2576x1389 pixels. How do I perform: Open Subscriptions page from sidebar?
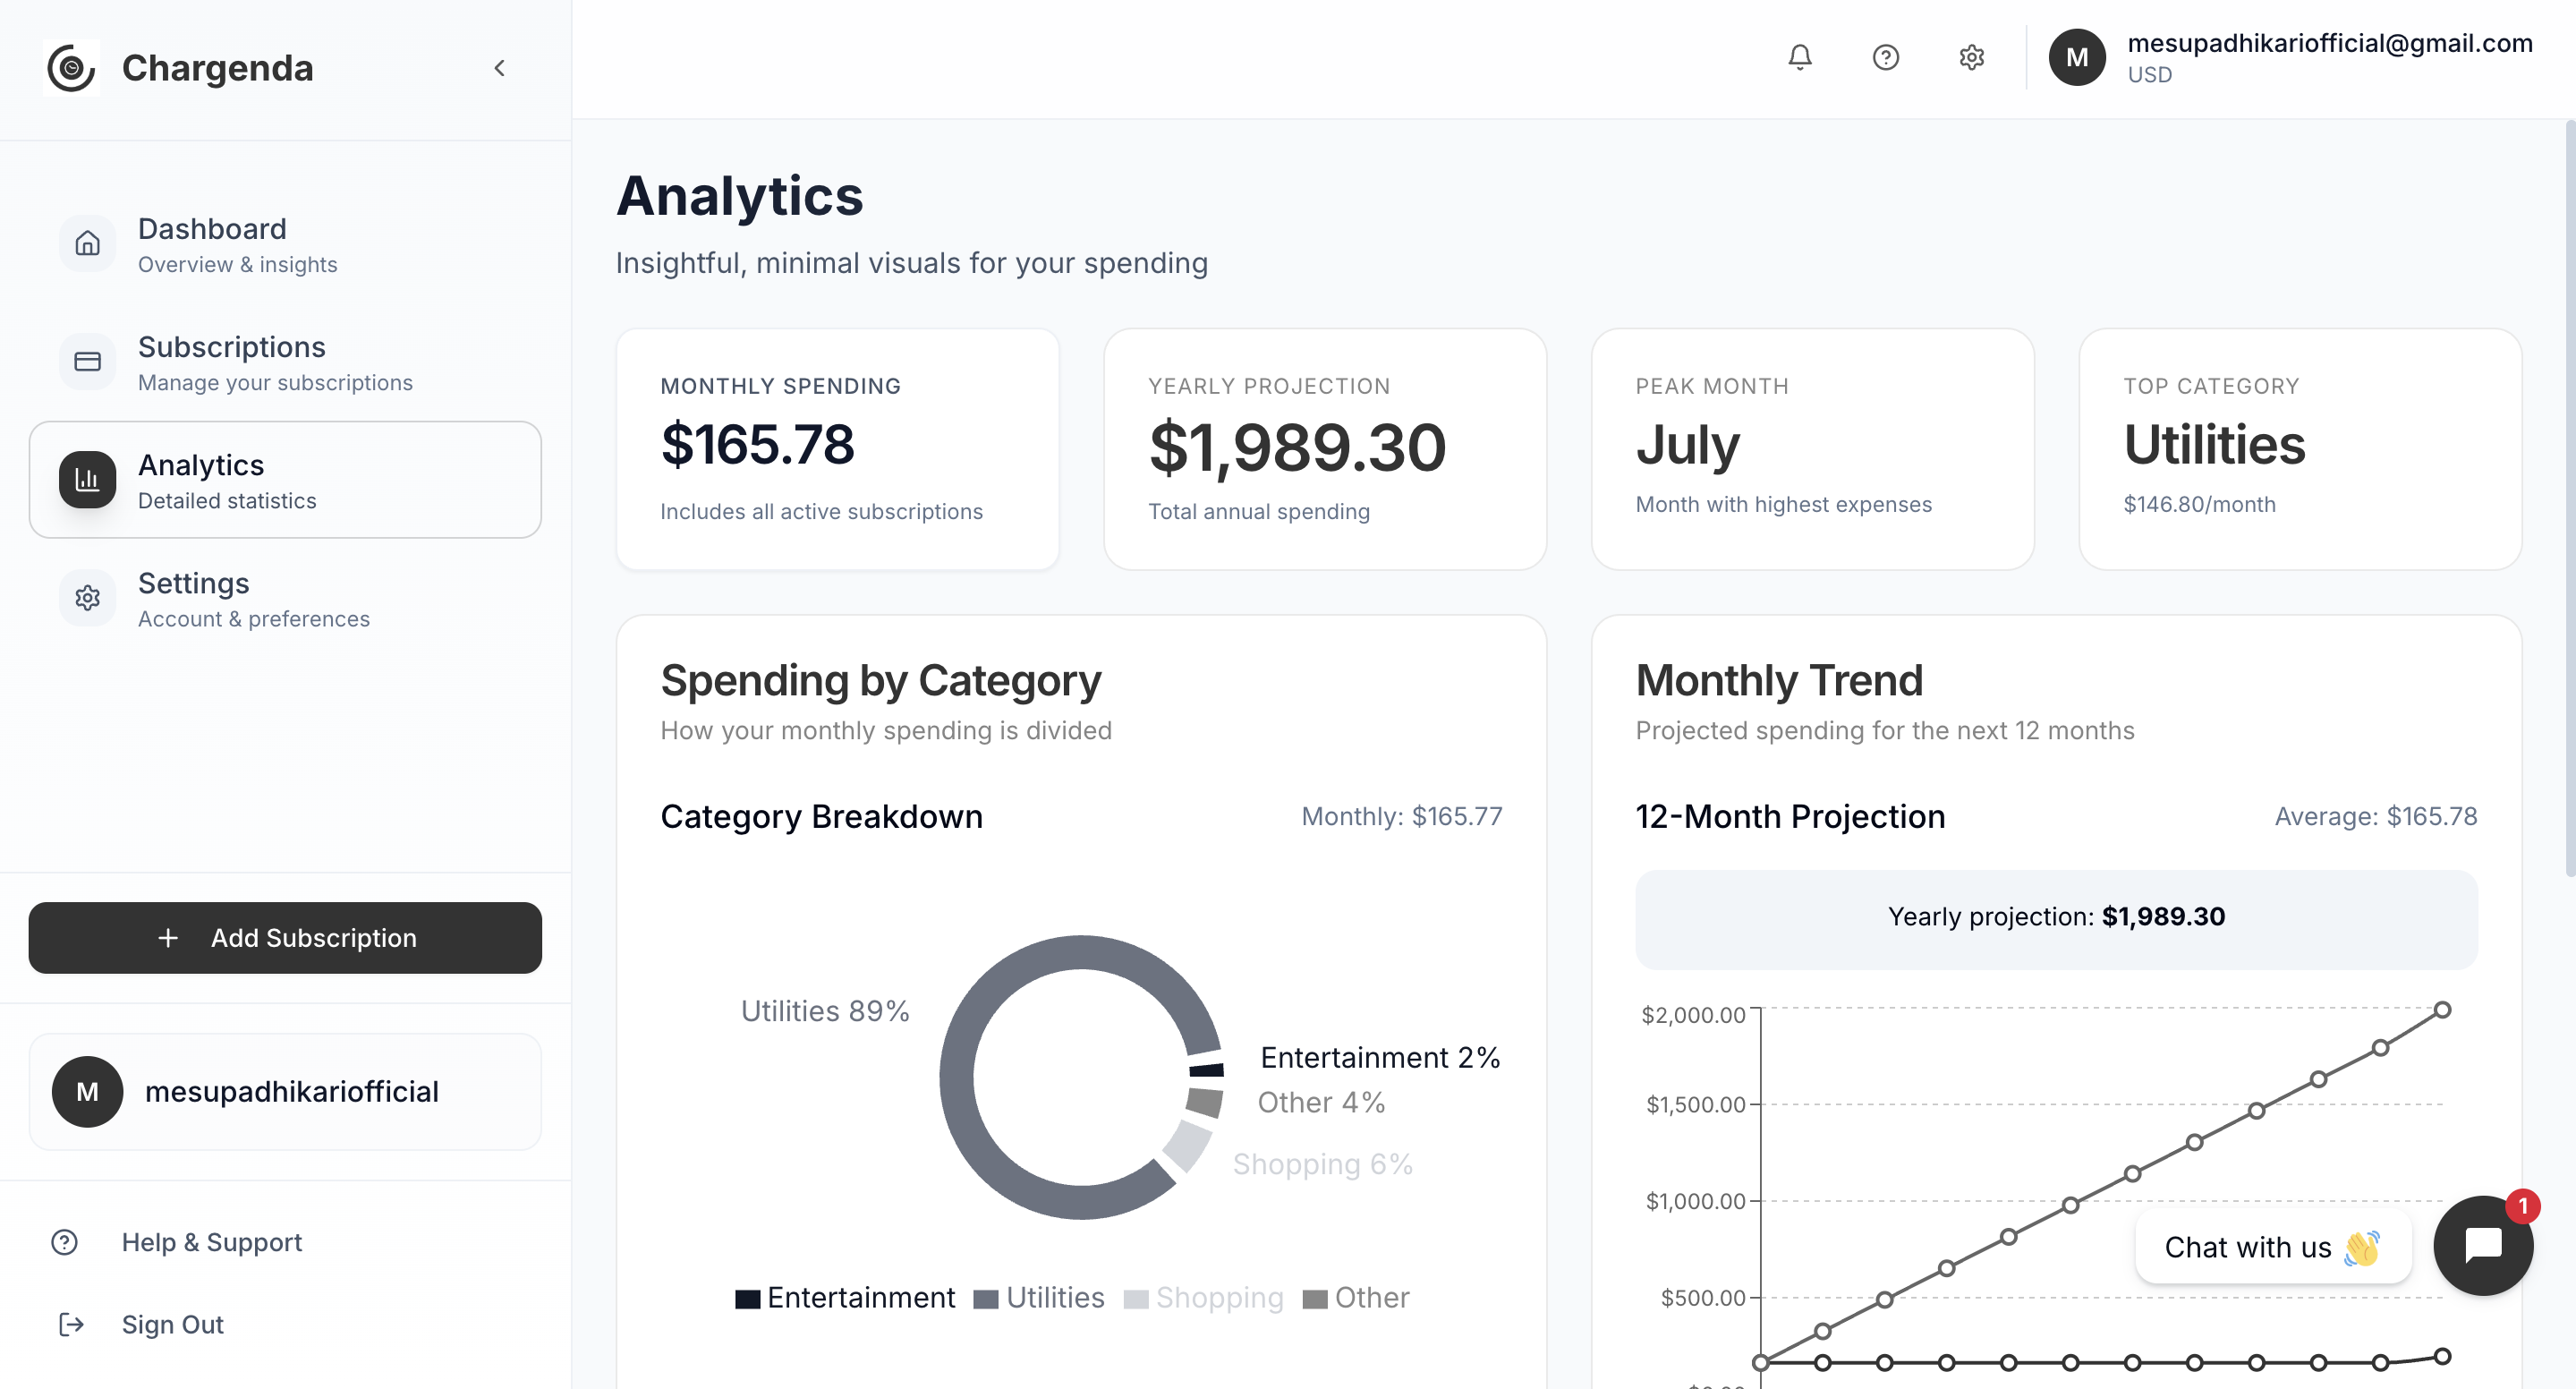(x=231, y=361)
